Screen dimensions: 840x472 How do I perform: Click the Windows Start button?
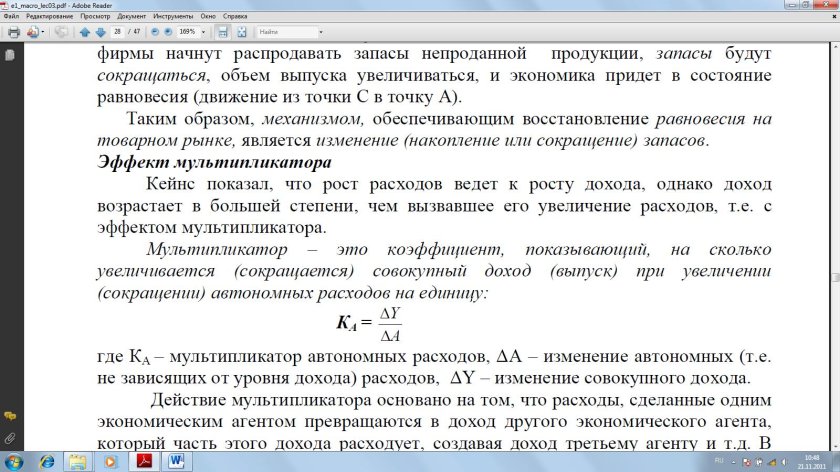pyautogui.click(x=16, y=460)
